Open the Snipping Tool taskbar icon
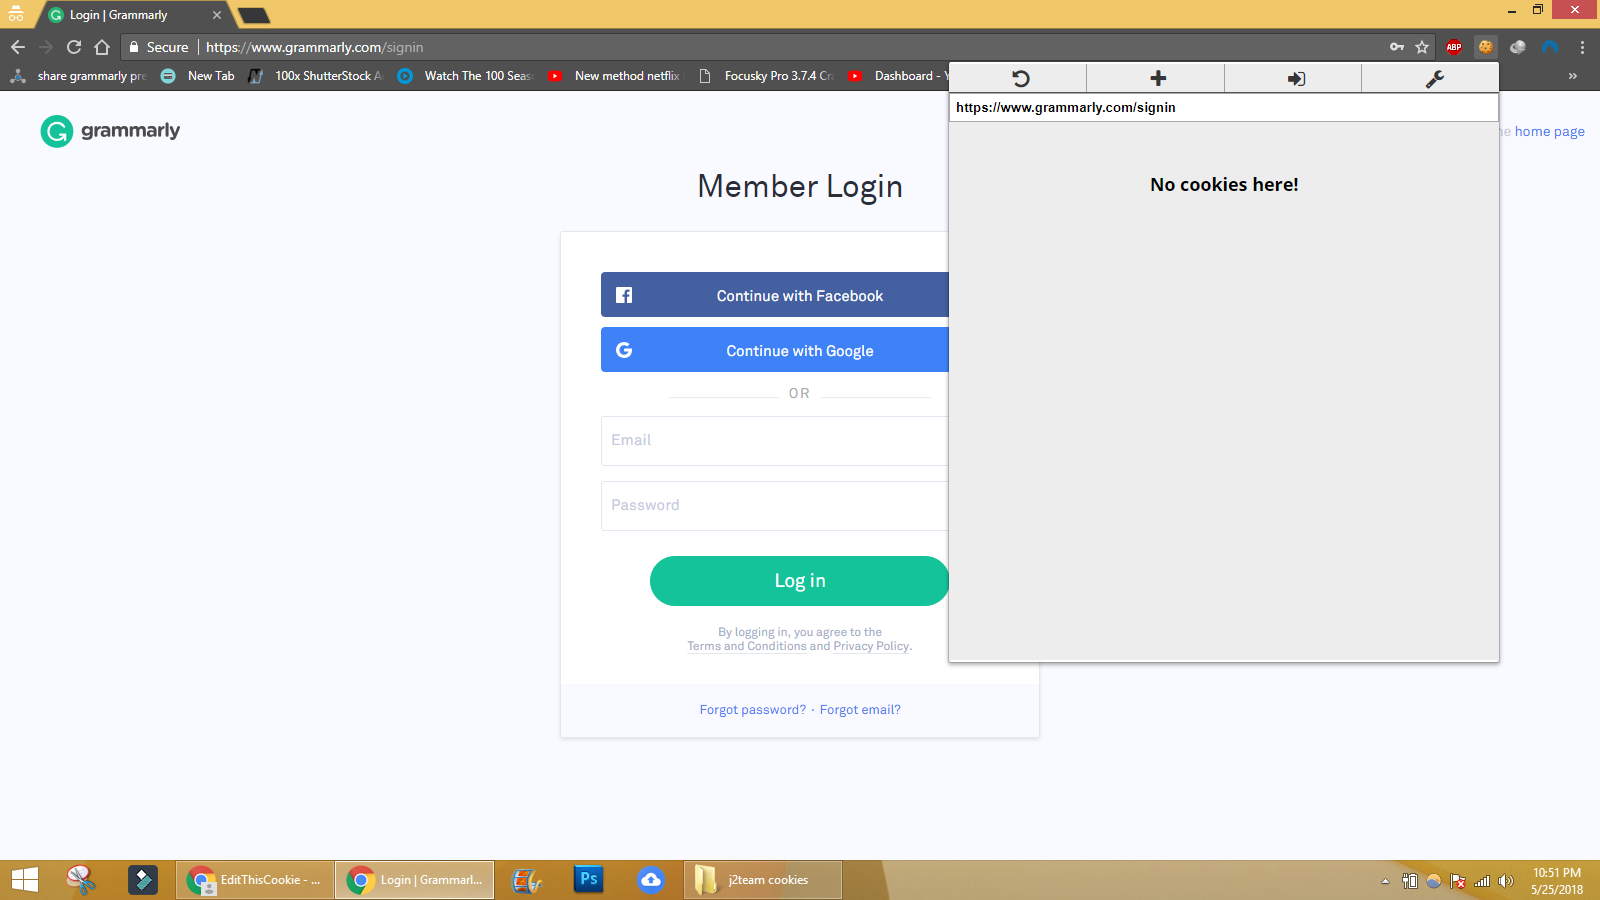This screenshot has height=900, width=1600. [x=81, y=880]
